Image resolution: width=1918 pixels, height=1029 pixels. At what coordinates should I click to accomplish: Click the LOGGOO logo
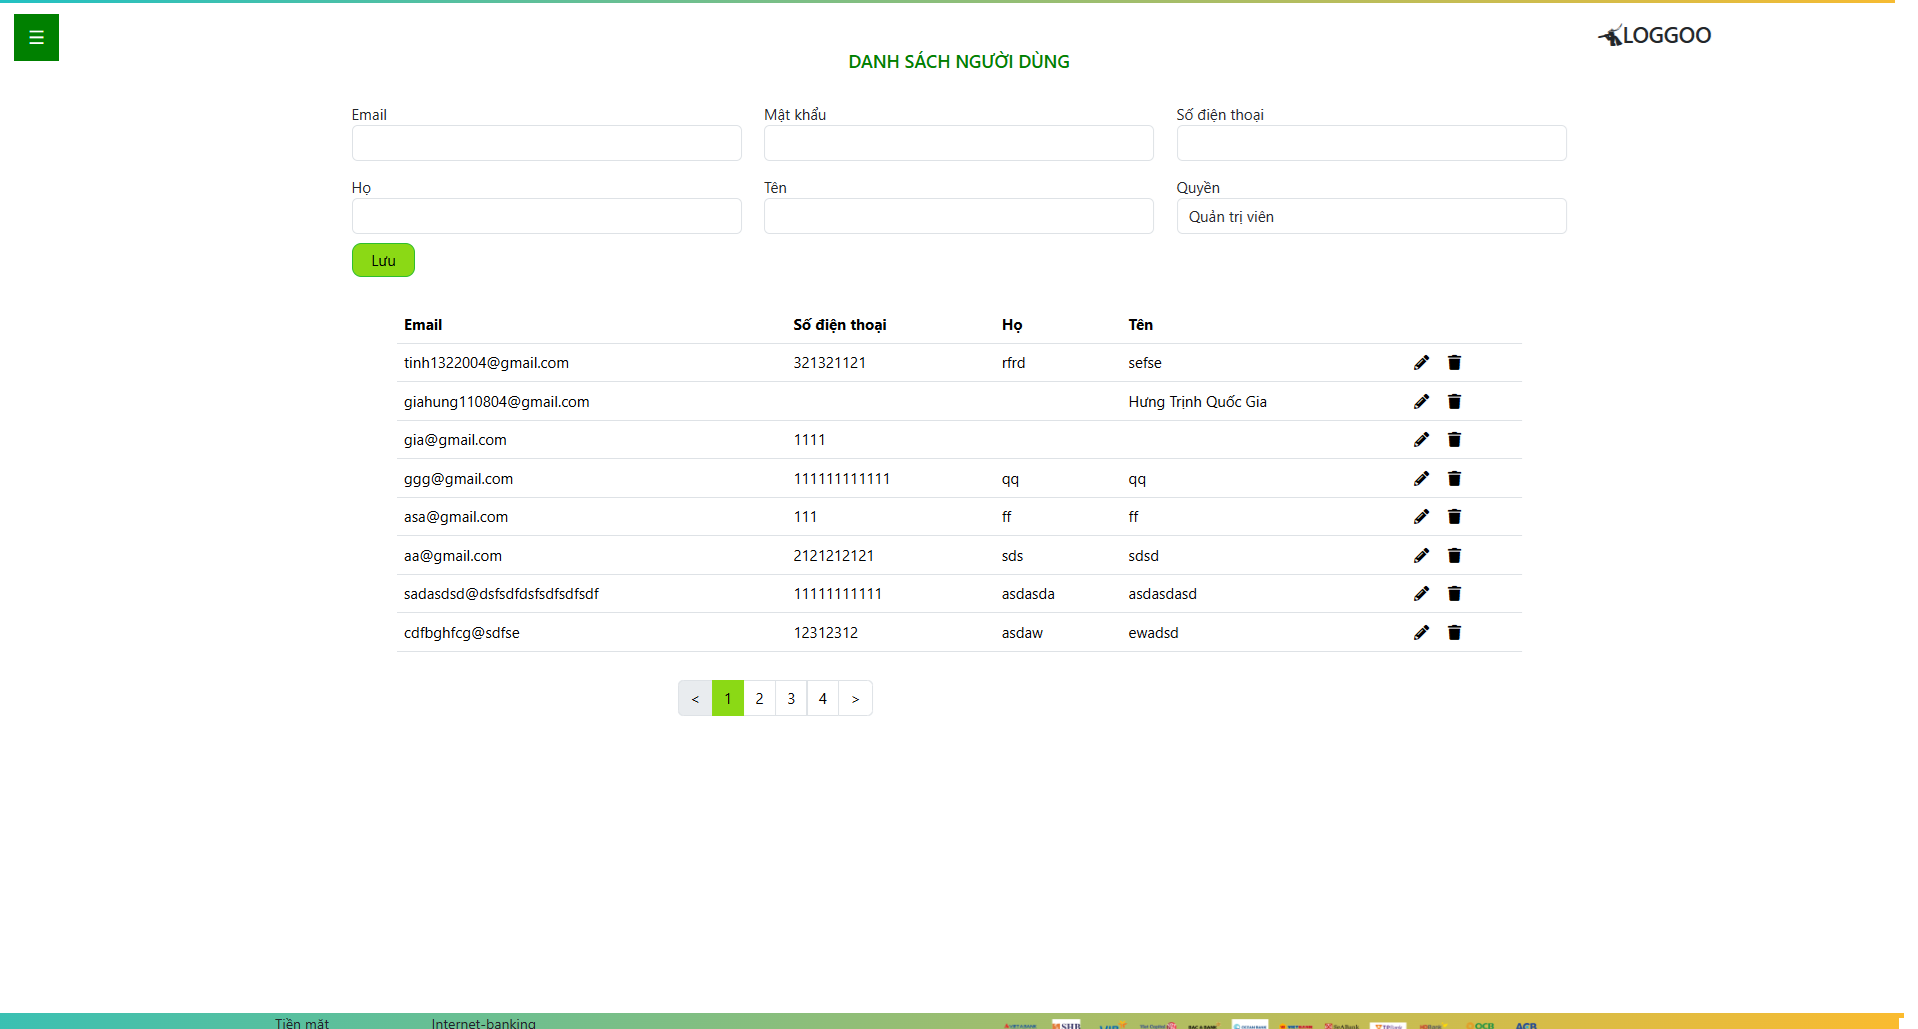(x=1655, y=36)
